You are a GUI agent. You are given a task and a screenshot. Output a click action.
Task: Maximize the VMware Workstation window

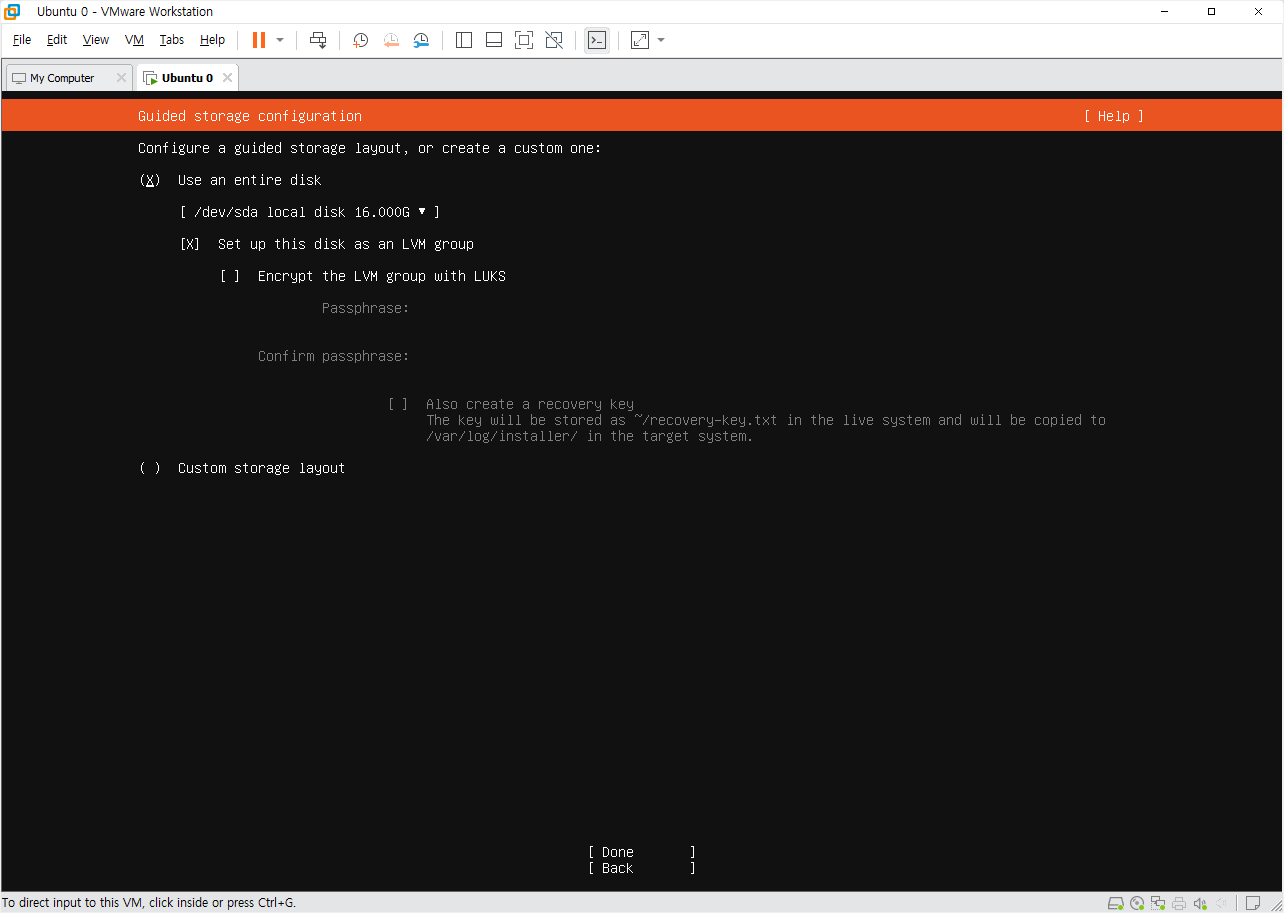tap(1212, 12)
